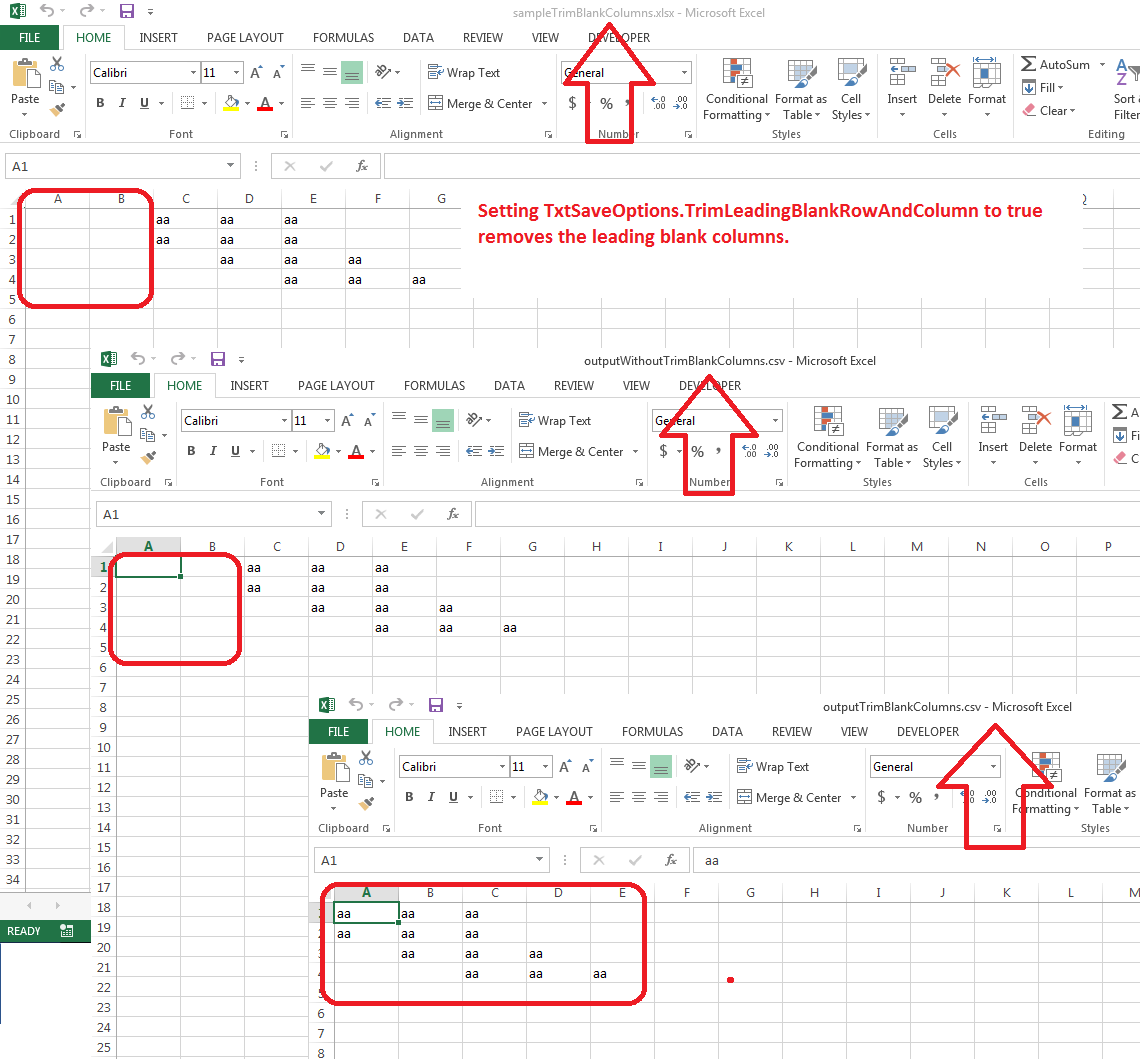This screenshot has width=1140, height=1059.
Task: Open the General number format dropdown
Action: (x=686, y=72)
